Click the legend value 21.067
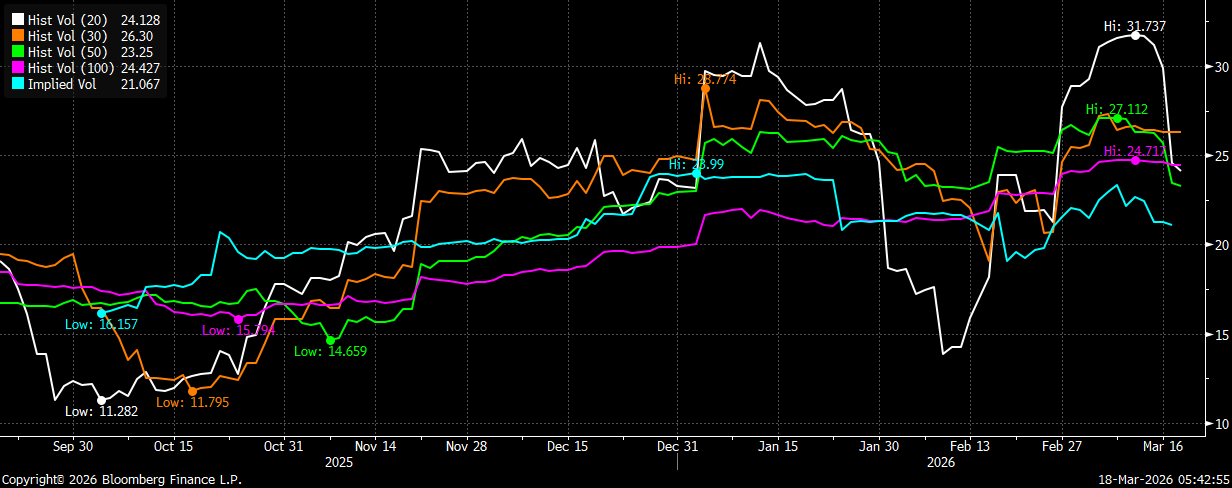 [140, 84]
